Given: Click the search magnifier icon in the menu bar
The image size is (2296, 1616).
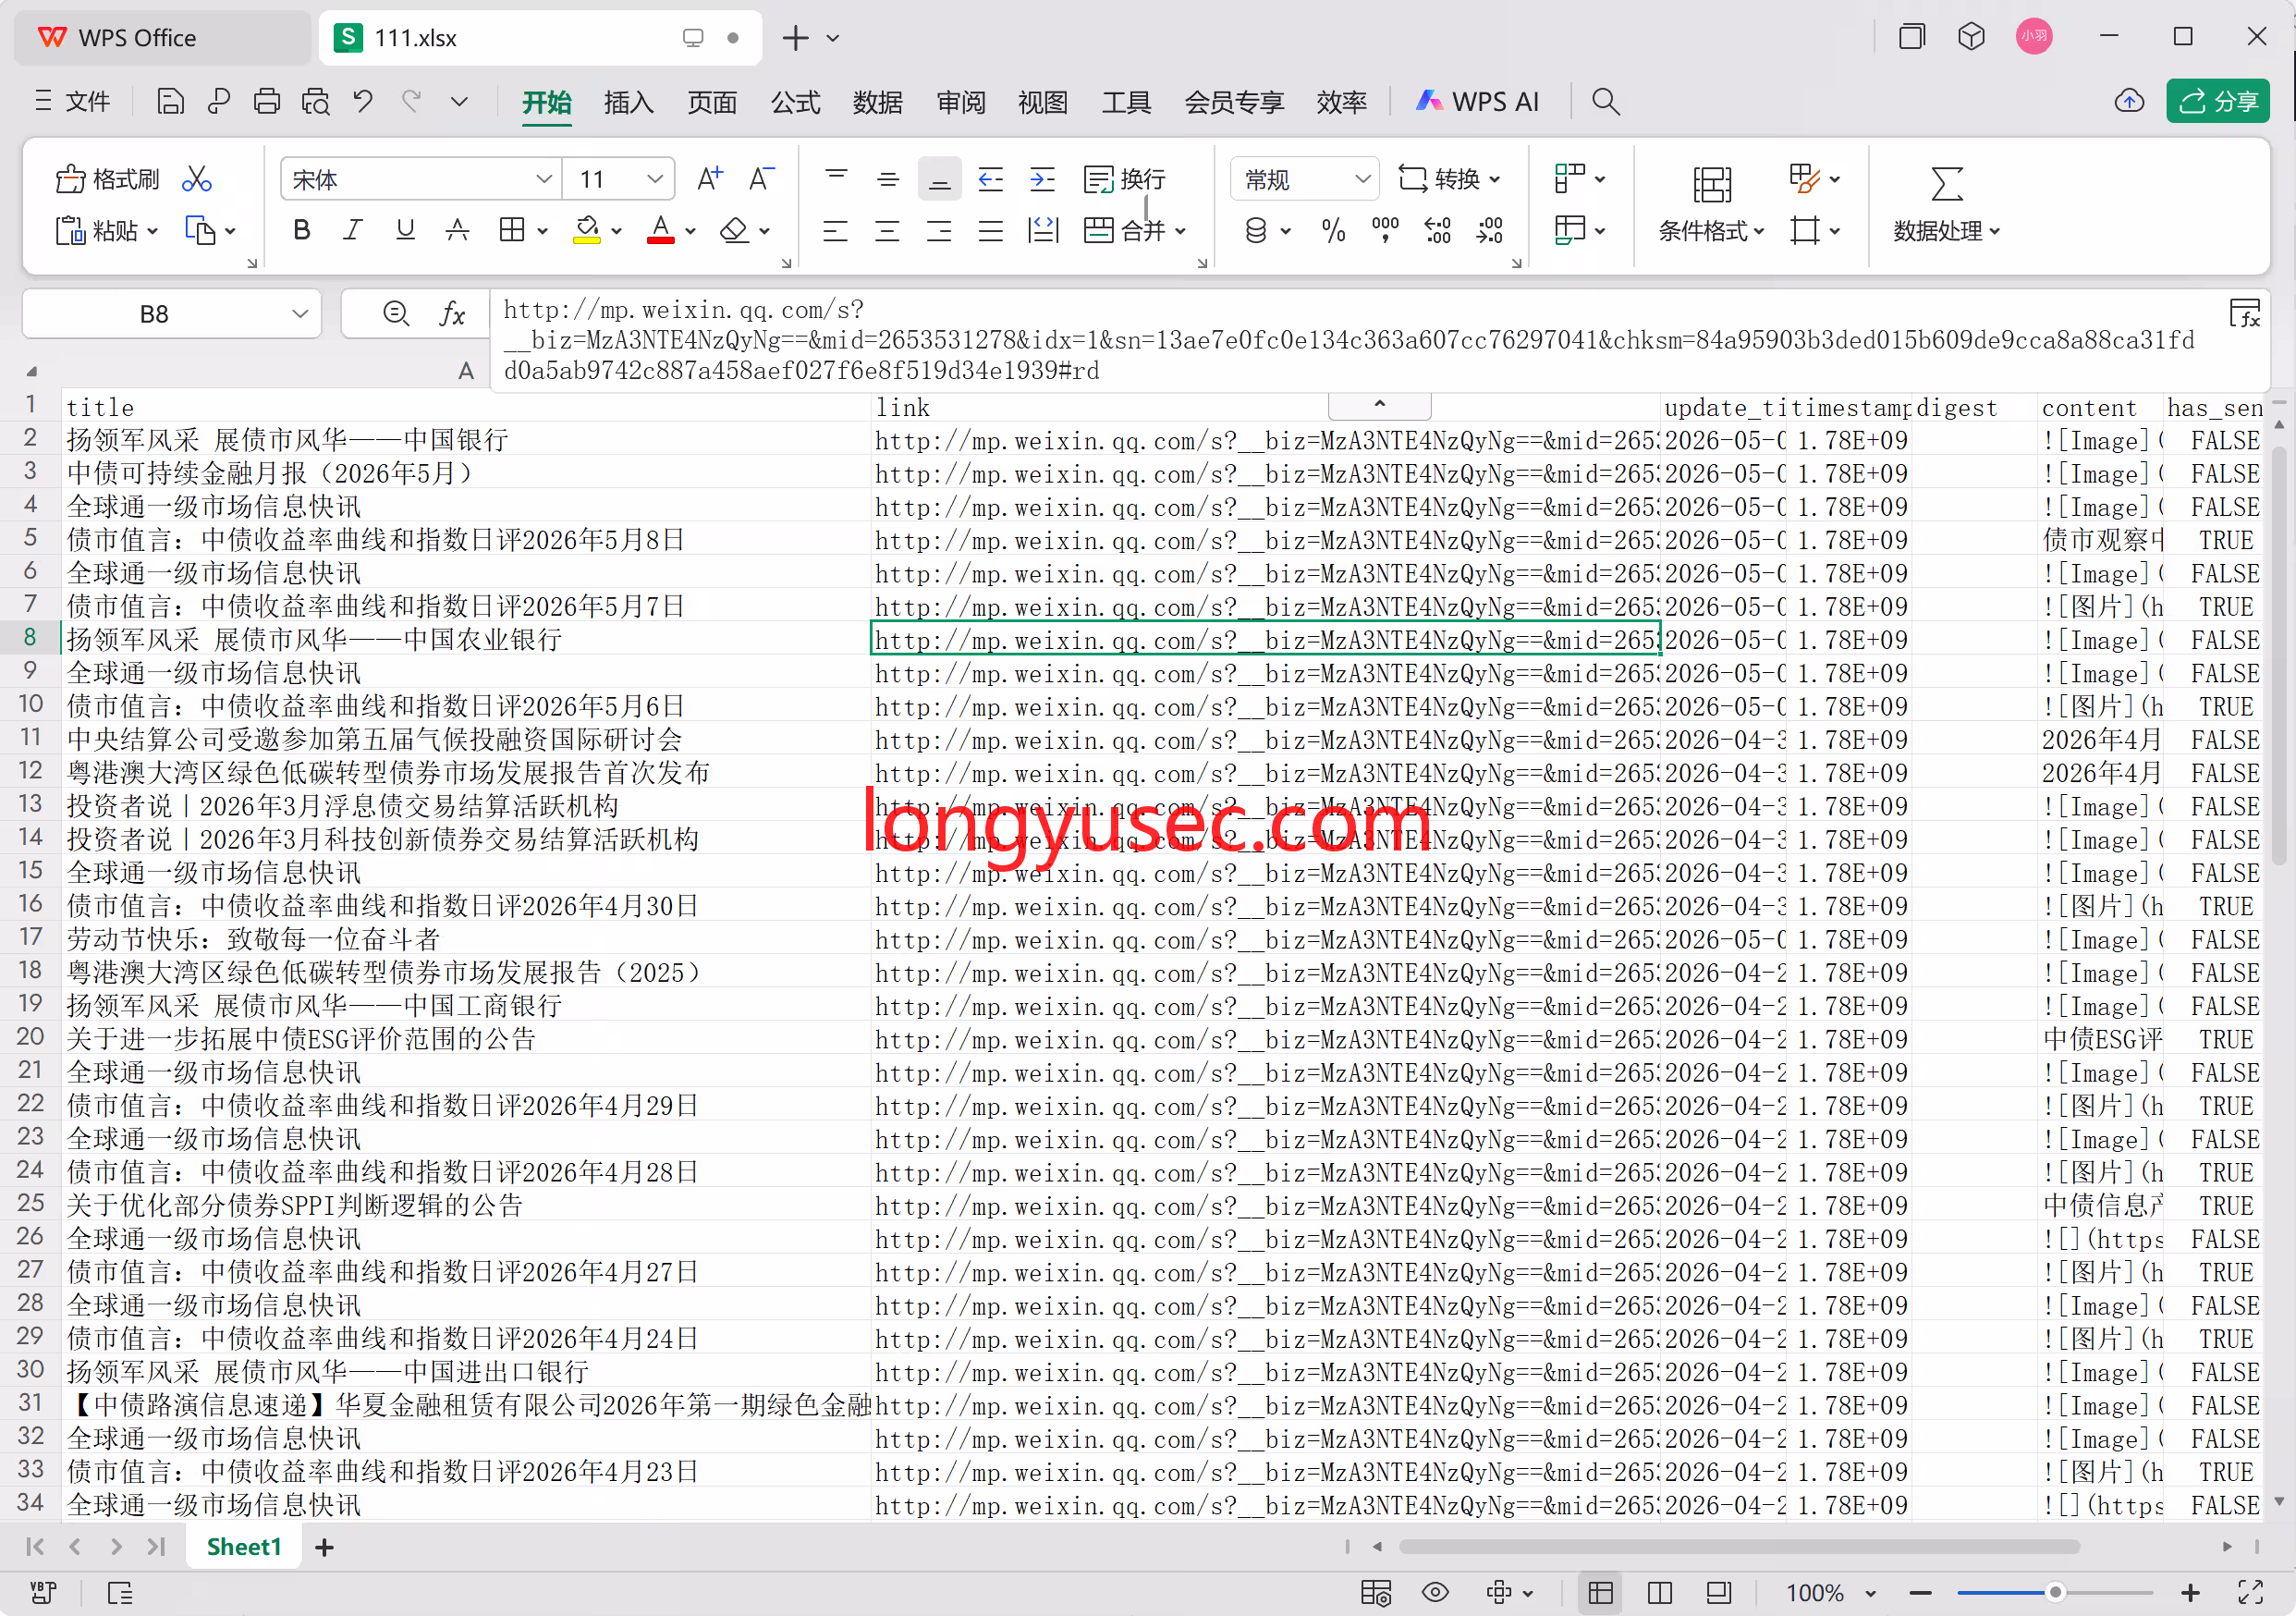Looking at the screenshot, I should click(x=1605, y=101).
